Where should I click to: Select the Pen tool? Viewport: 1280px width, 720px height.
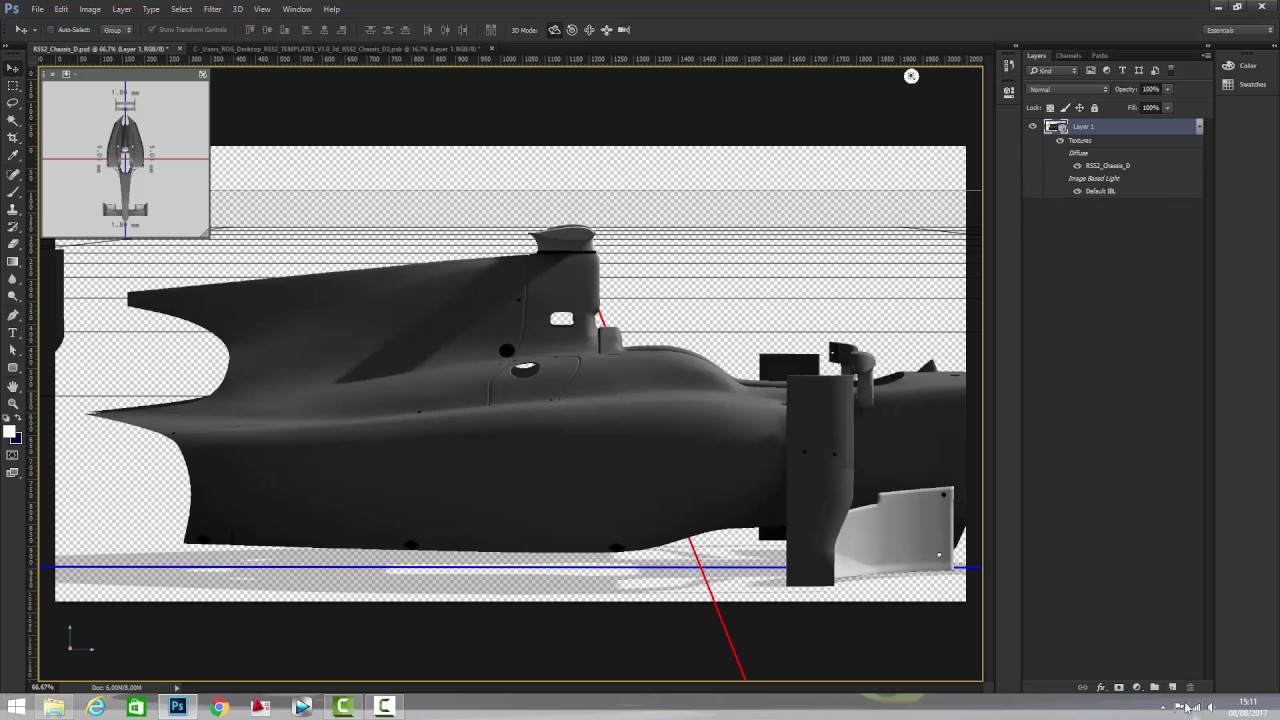point(13,315)
